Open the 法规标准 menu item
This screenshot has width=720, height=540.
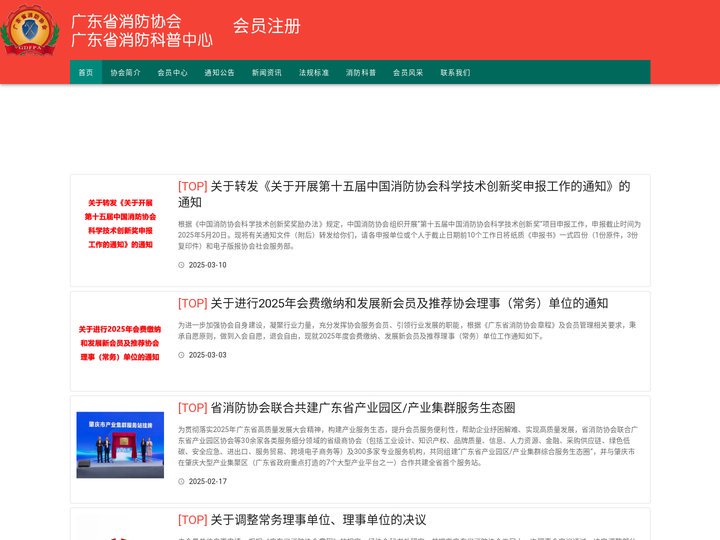pyautogui.click(x=314, y=72)
